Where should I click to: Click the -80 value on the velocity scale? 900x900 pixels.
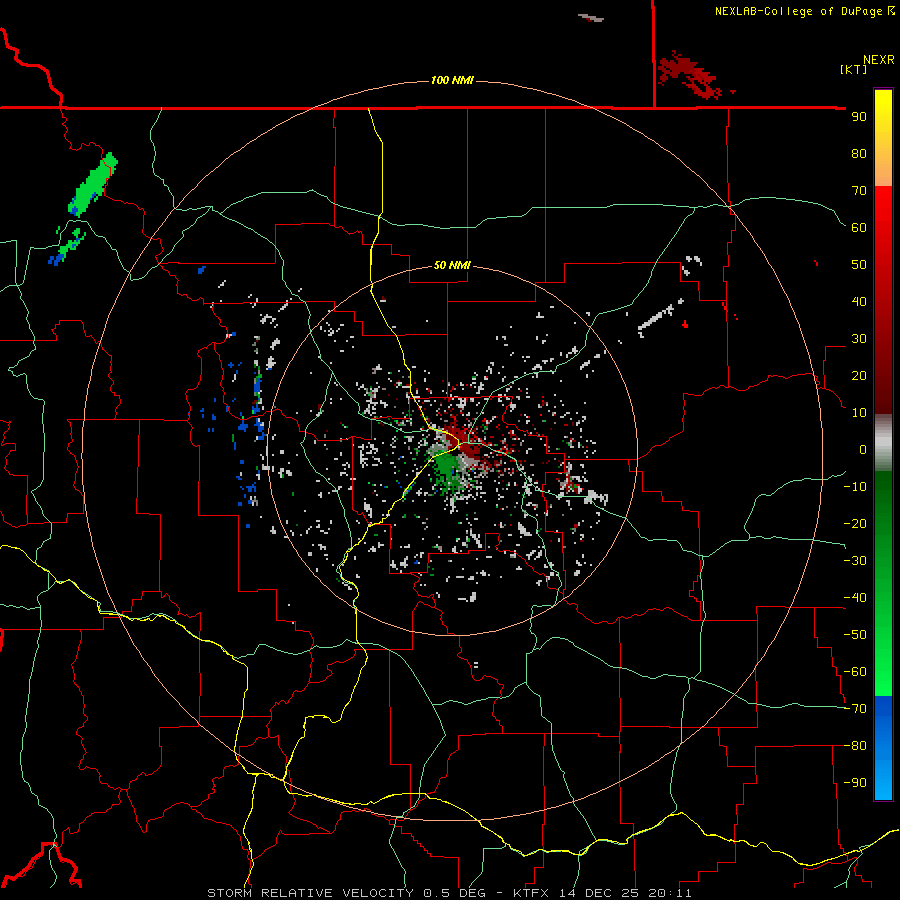[x=855, y=746]
